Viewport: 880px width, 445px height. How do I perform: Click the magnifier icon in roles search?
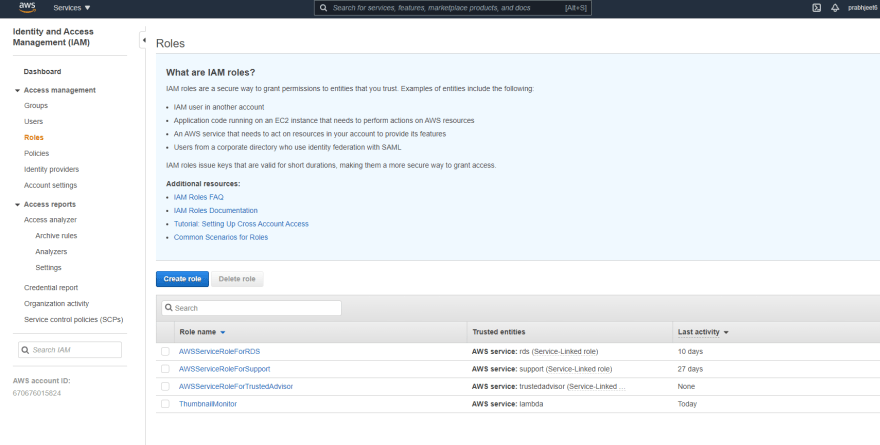click(168, 308)
